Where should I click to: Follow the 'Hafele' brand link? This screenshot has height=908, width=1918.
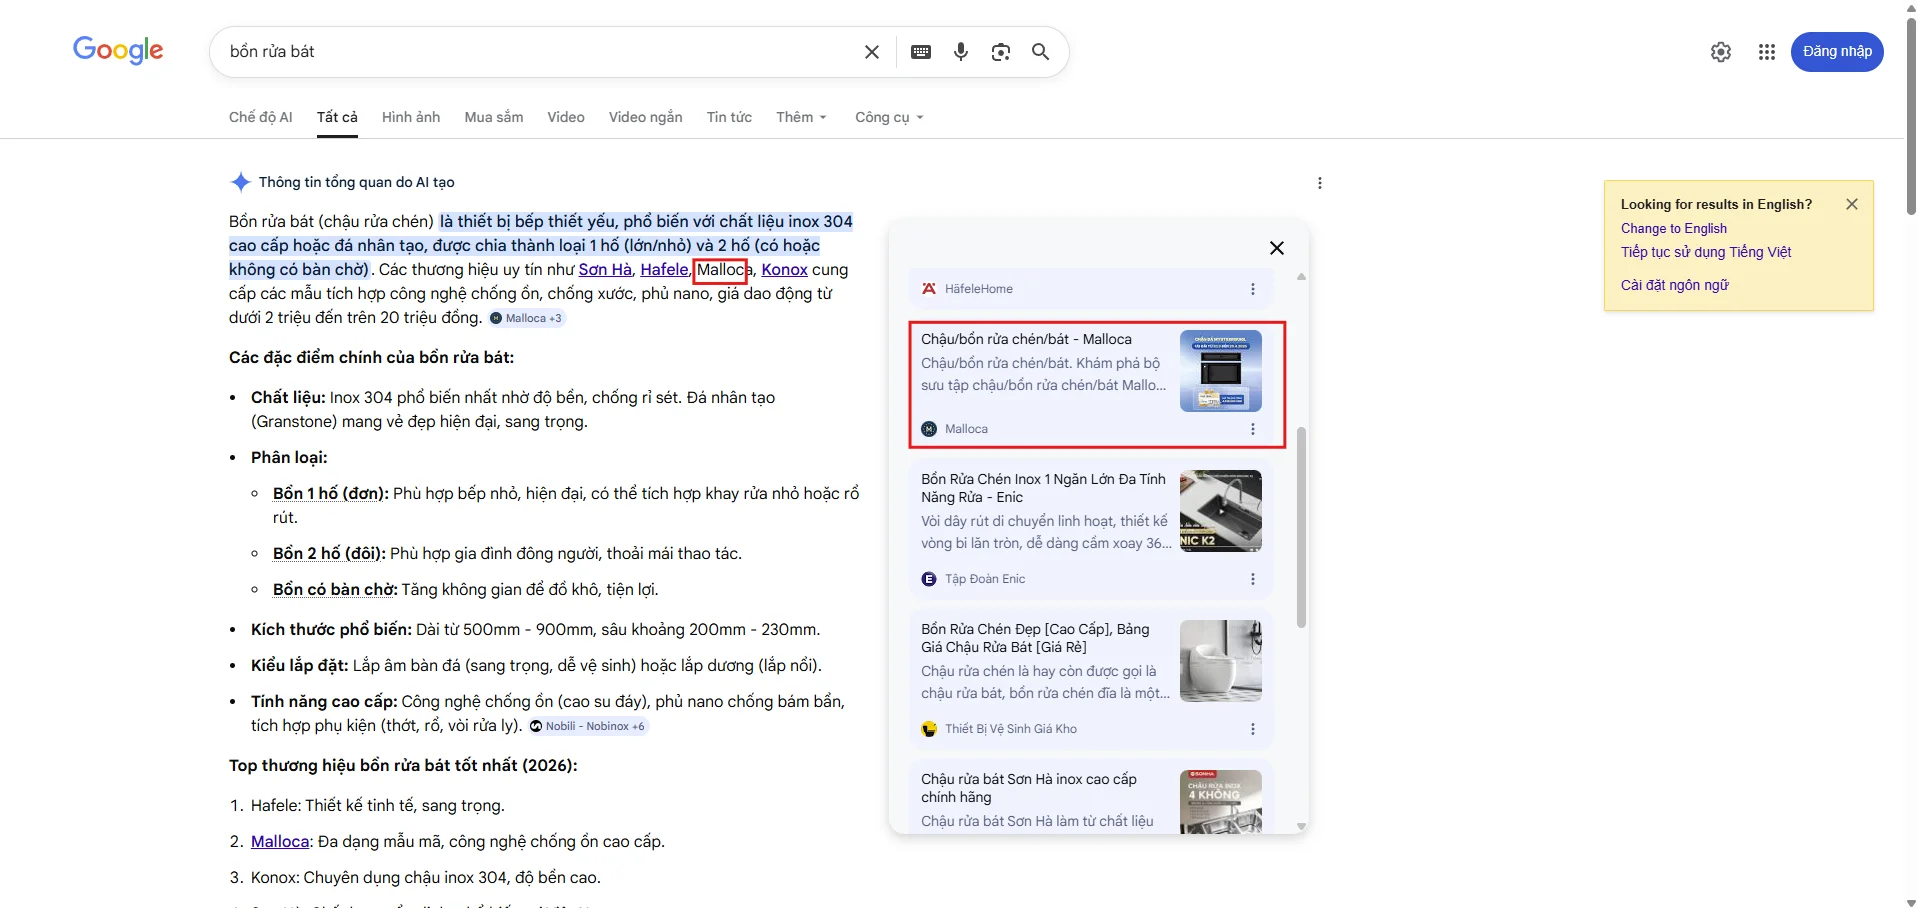click(664, 269)
